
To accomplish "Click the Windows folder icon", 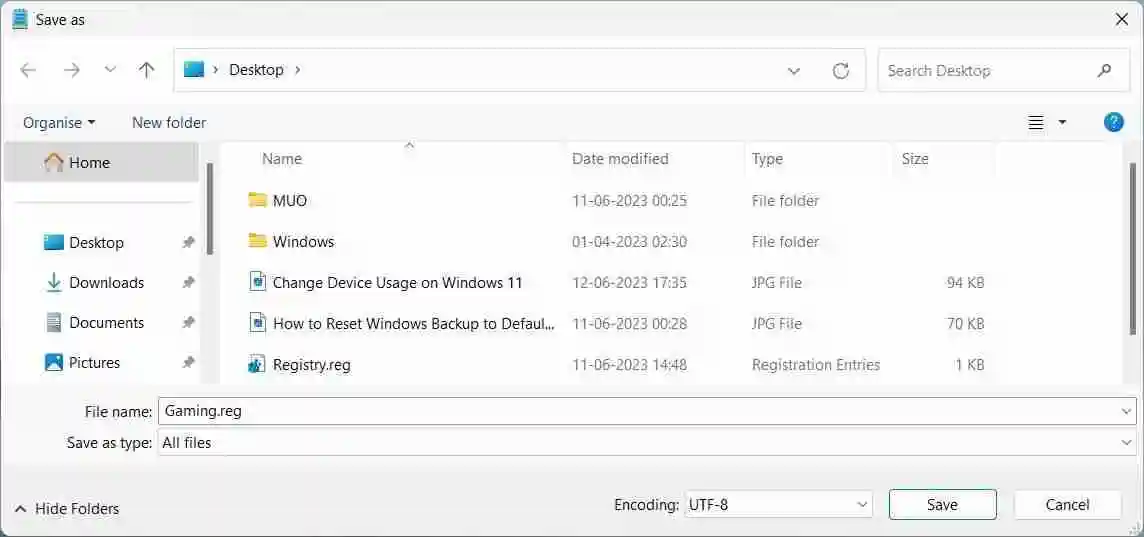I will (x=257, y=241).
